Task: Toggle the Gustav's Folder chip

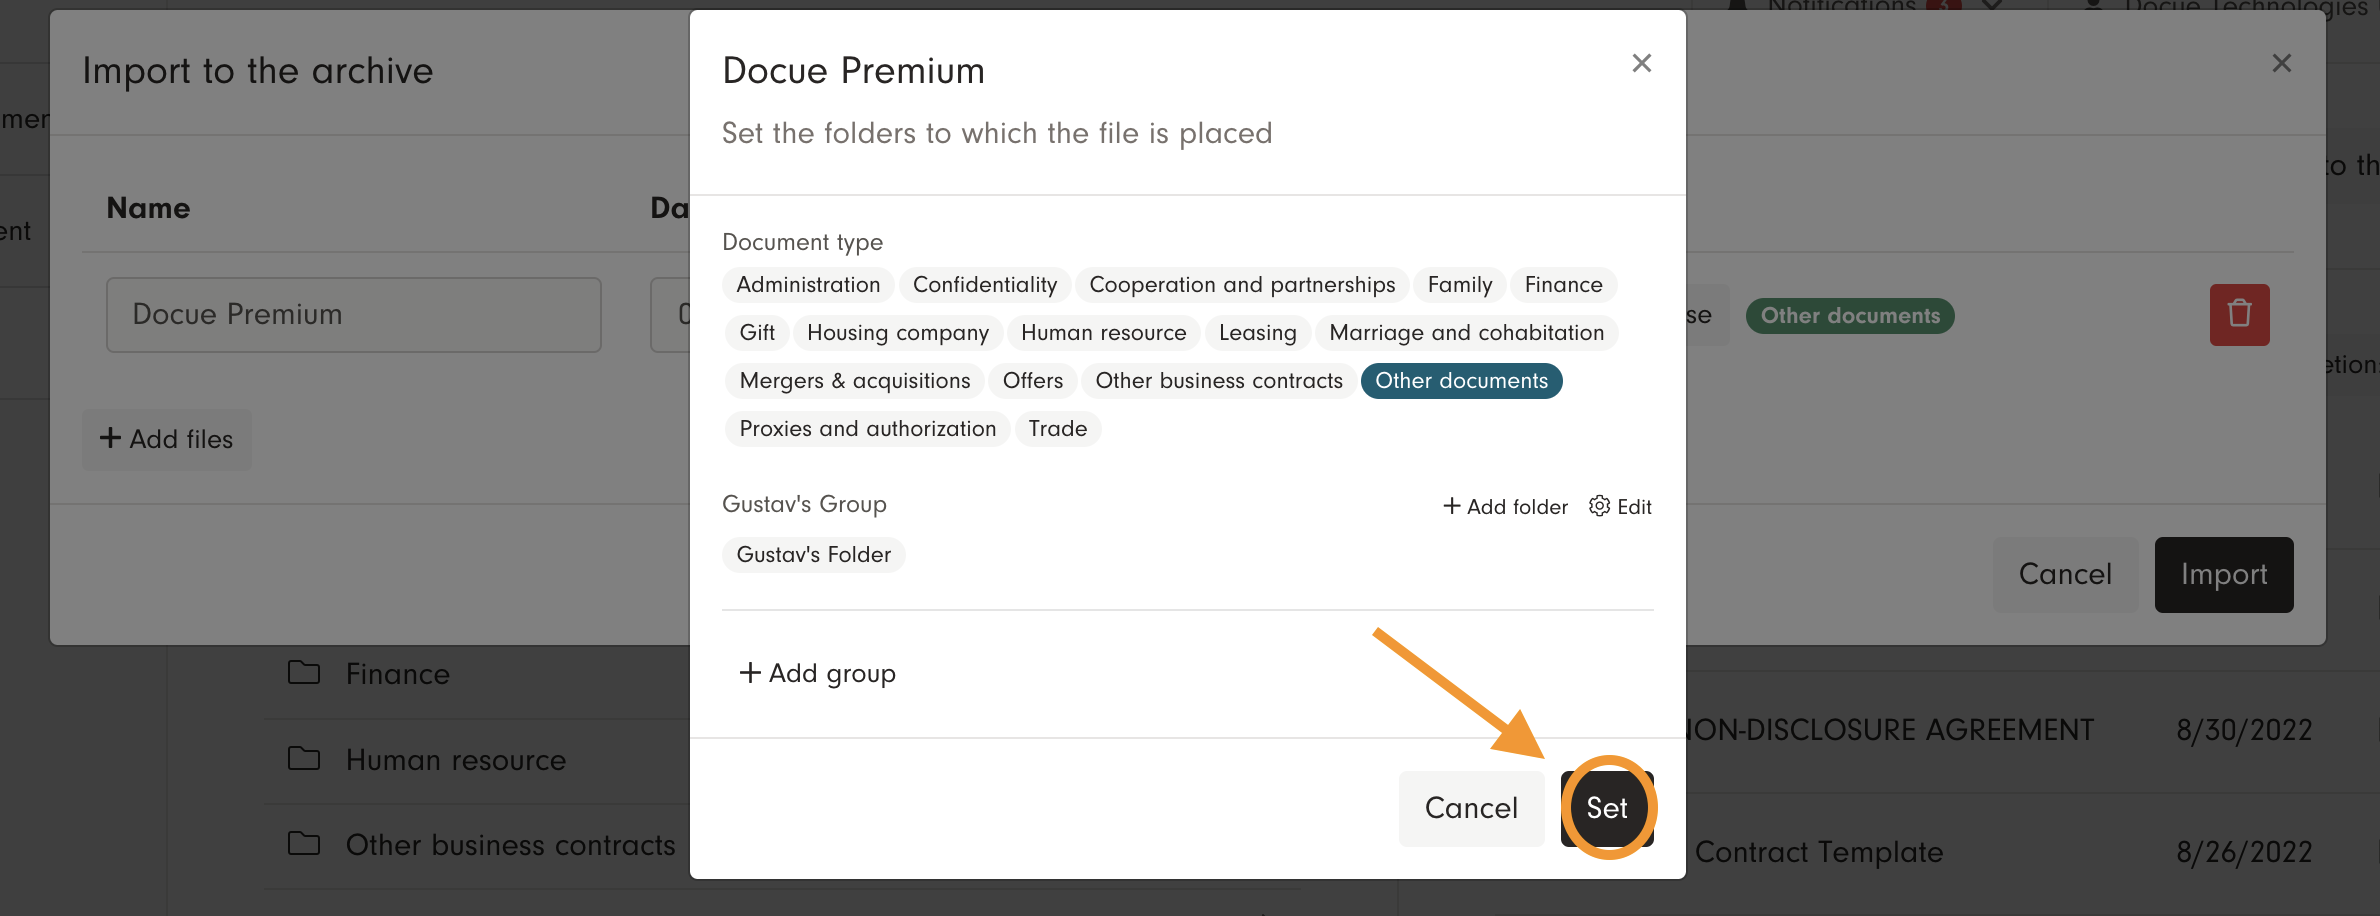Action: [x=813, y=555]
